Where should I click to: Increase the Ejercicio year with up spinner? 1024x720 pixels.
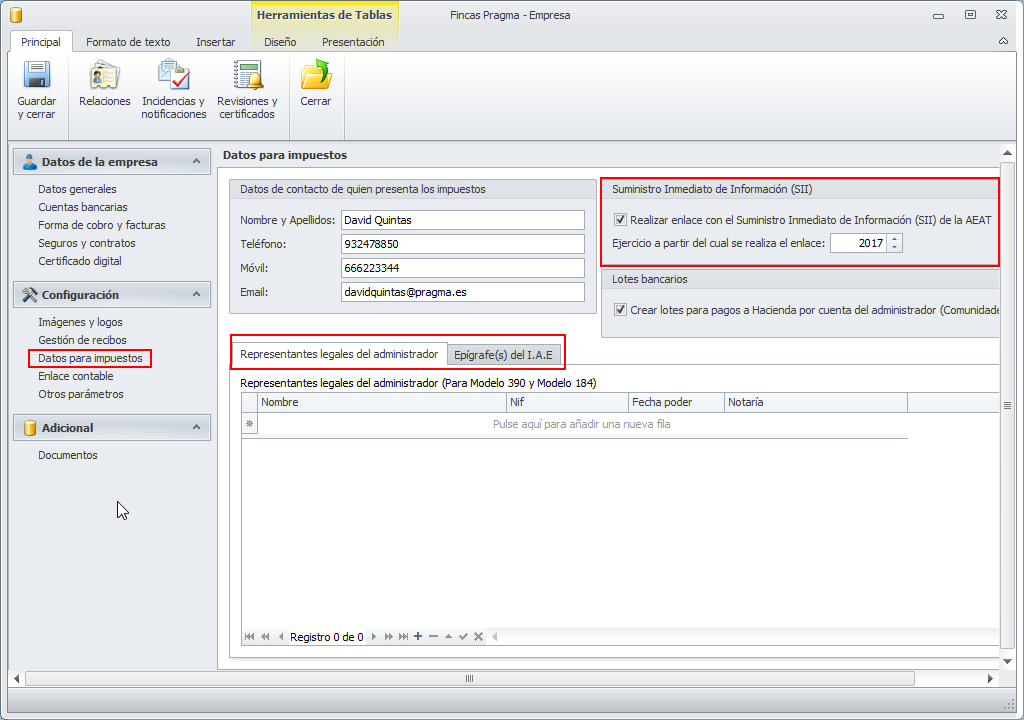pos(895,238)
